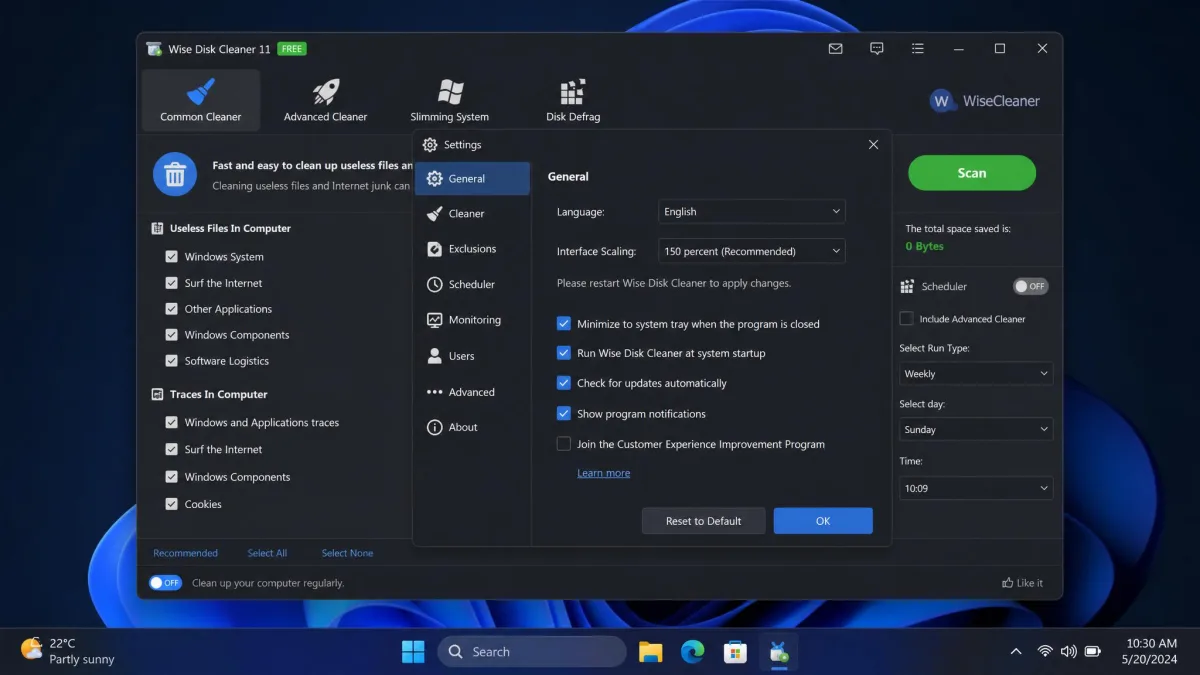Select the General settings tab
This screenshot has width=1200, height=675.
click(x=472, y=179)
